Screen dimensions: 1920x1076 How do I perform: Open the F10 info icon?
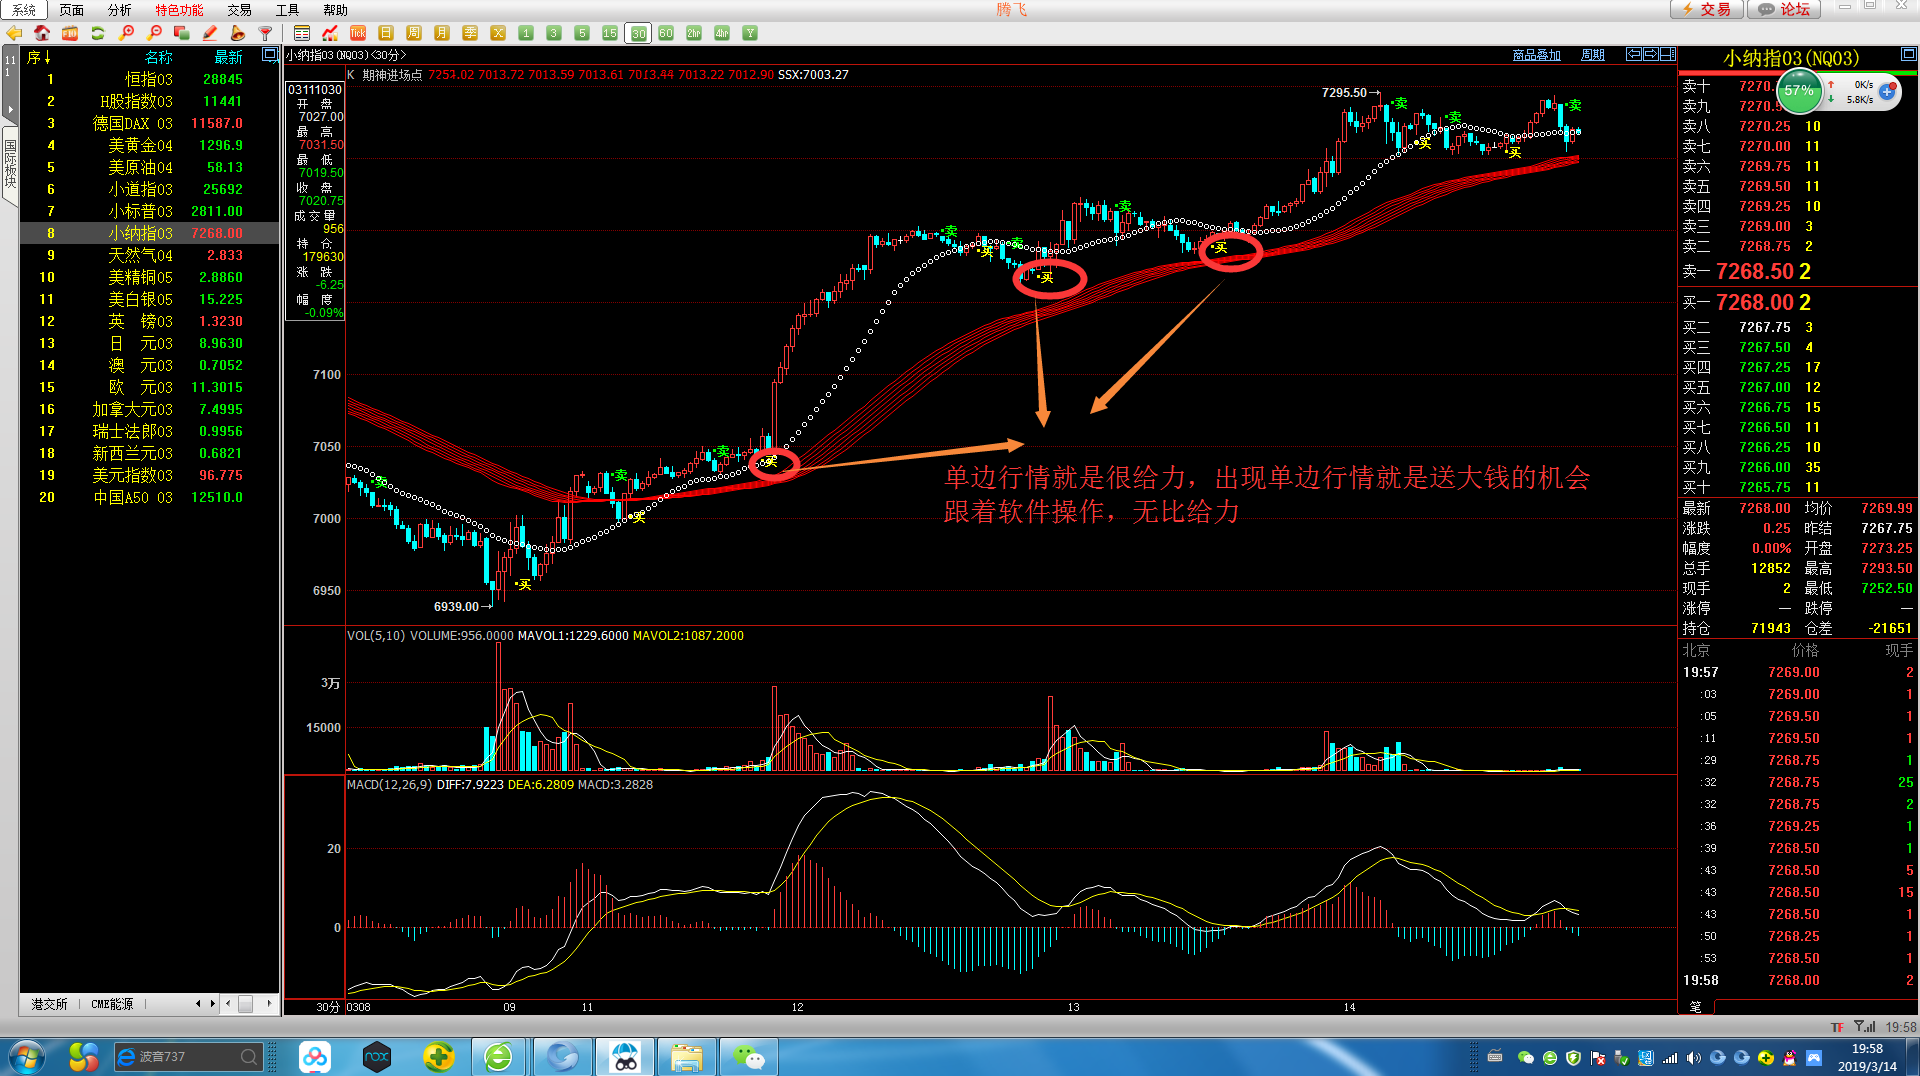click(x=70, y=33)
